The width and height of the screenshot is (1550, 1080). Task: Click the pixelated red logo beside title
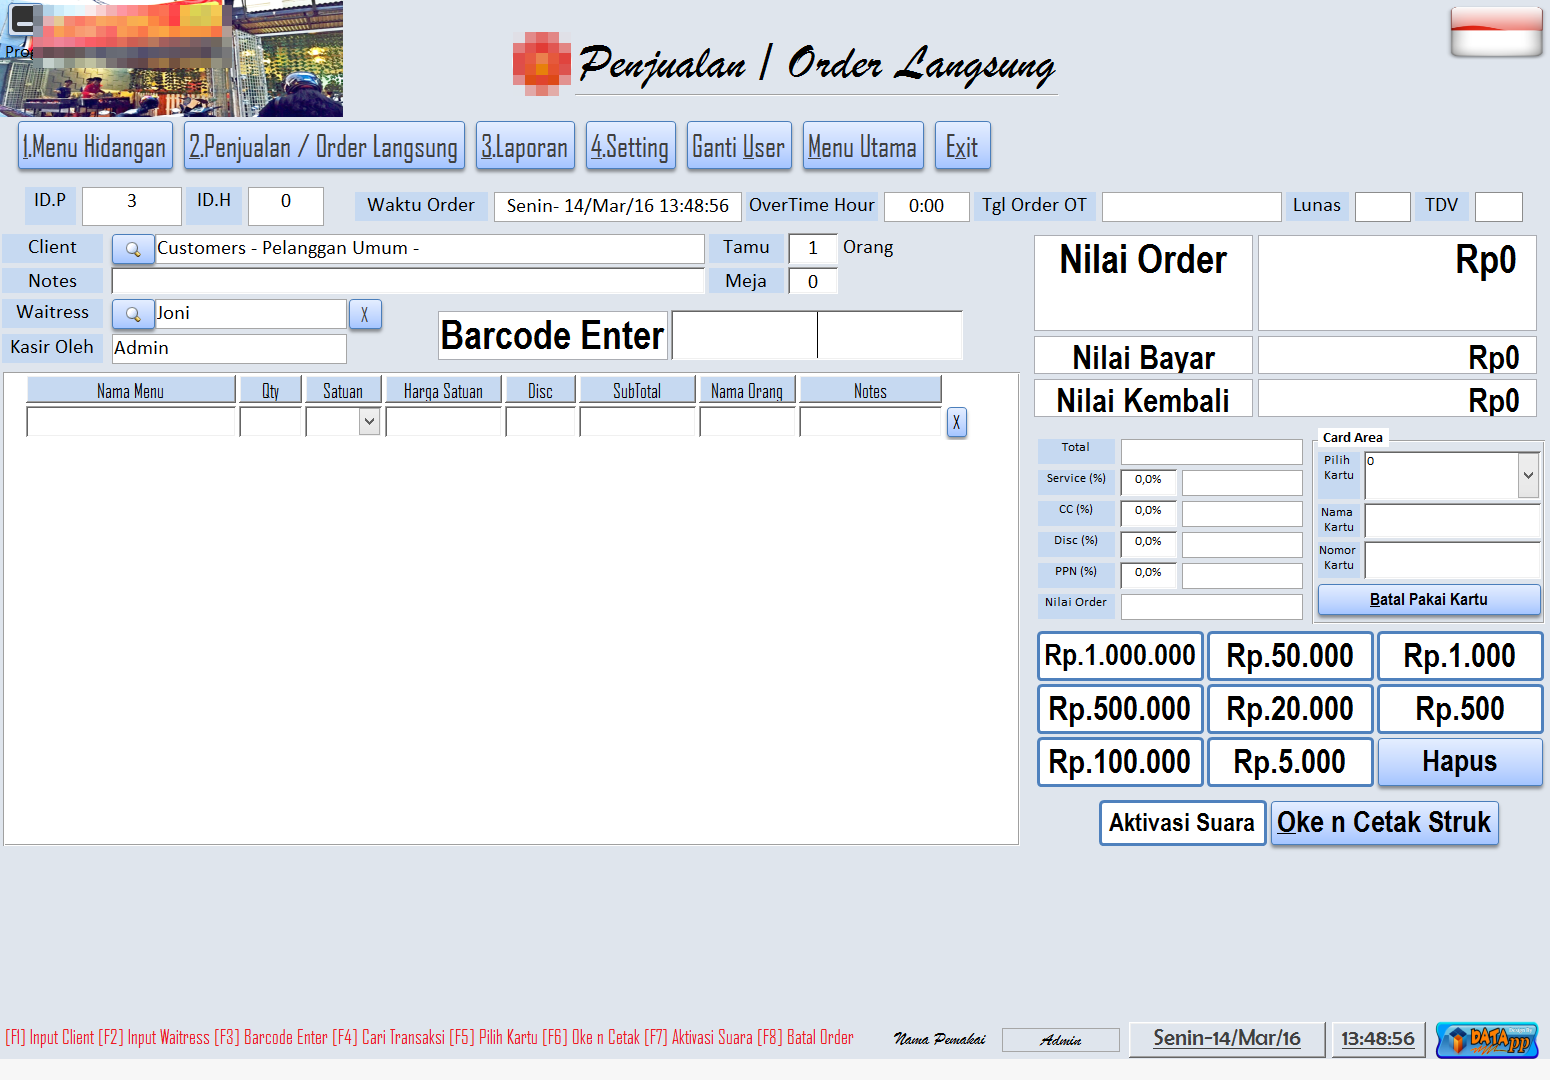pos(541,63)
